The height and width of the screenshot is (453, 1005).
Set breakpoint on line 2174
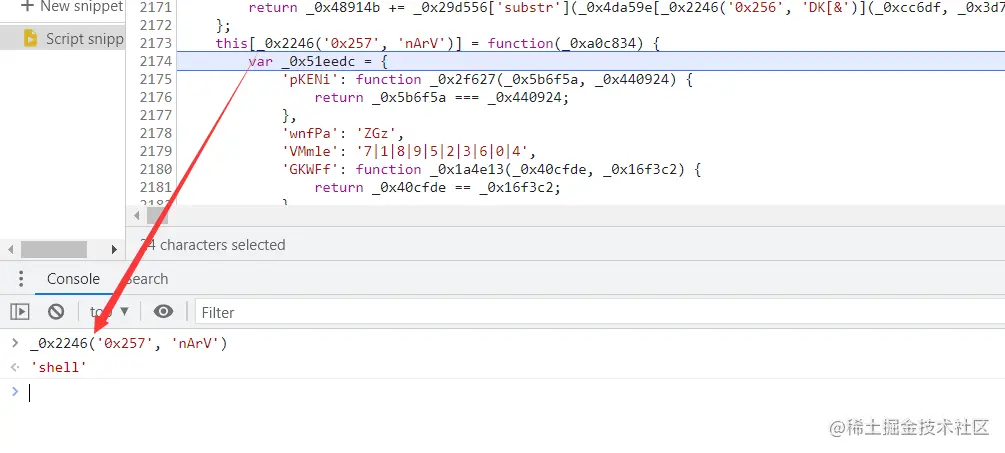tap(155, 62)
